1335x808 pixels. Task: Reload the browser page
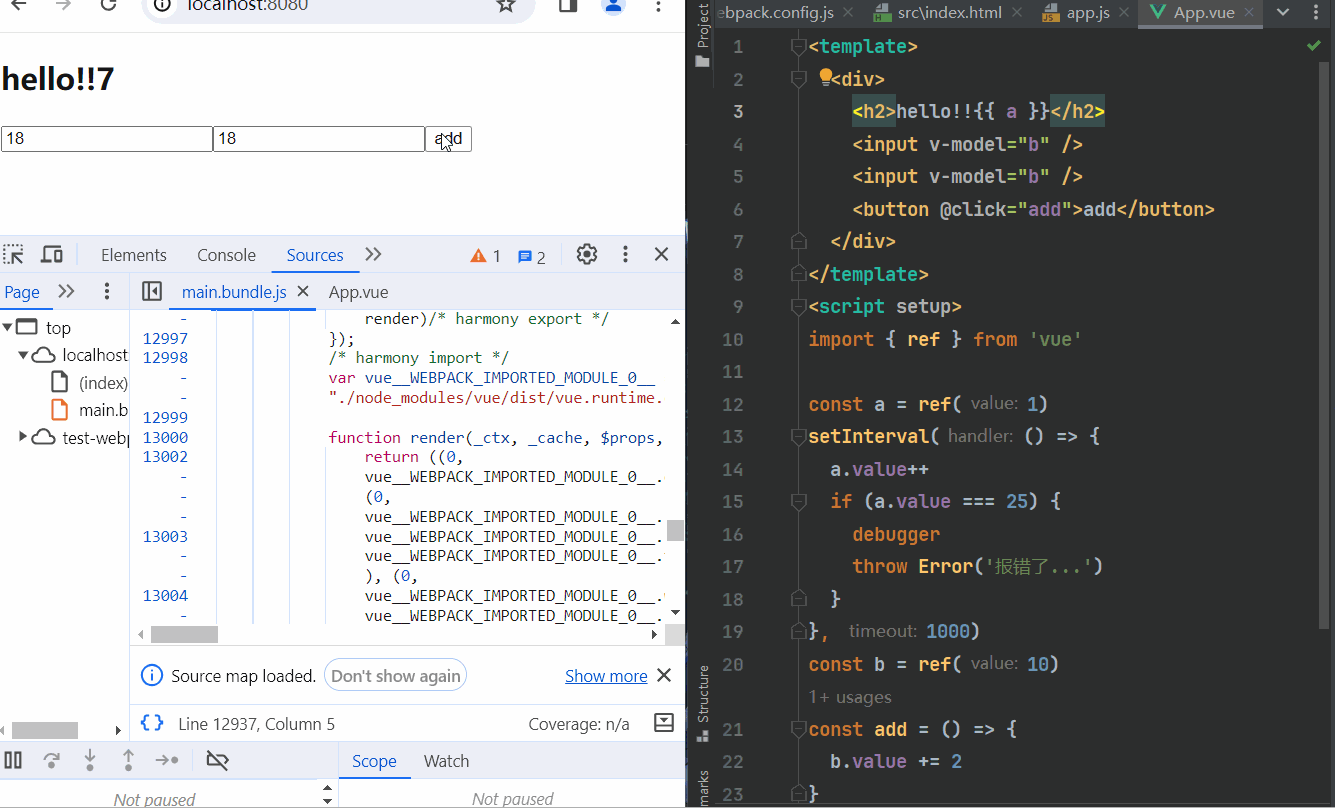(x=107, y=5)
